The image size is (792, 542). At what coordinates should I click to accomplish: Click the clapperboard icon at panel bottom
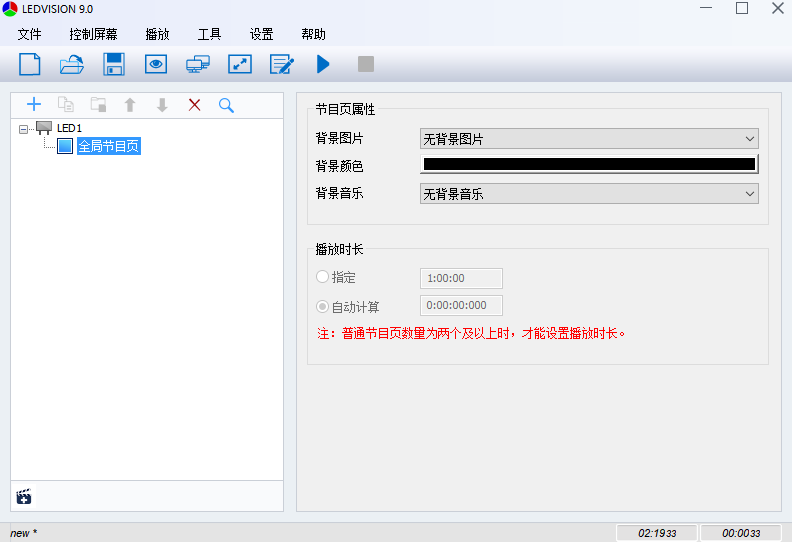[x=24, y=496]
